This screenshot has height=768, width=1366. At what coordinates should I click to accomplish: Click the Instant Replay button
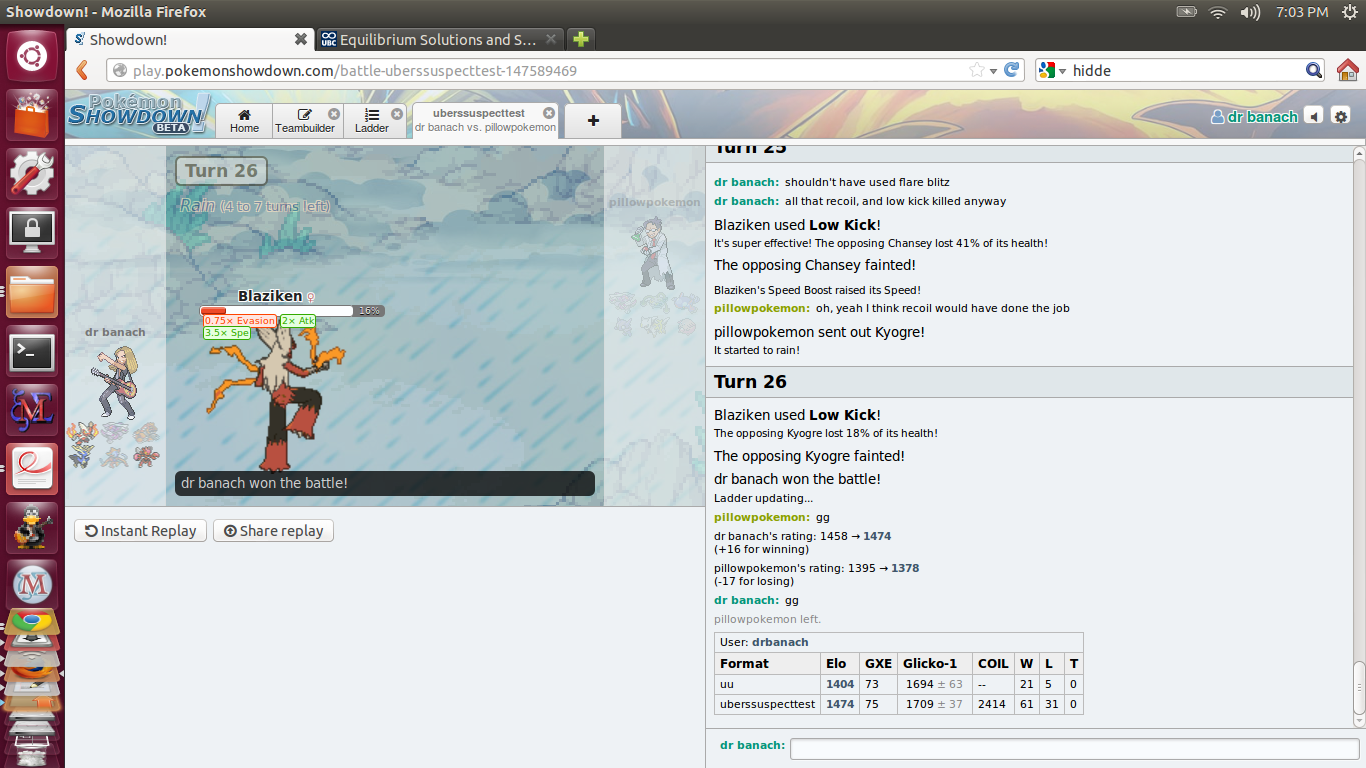[141, 531]
